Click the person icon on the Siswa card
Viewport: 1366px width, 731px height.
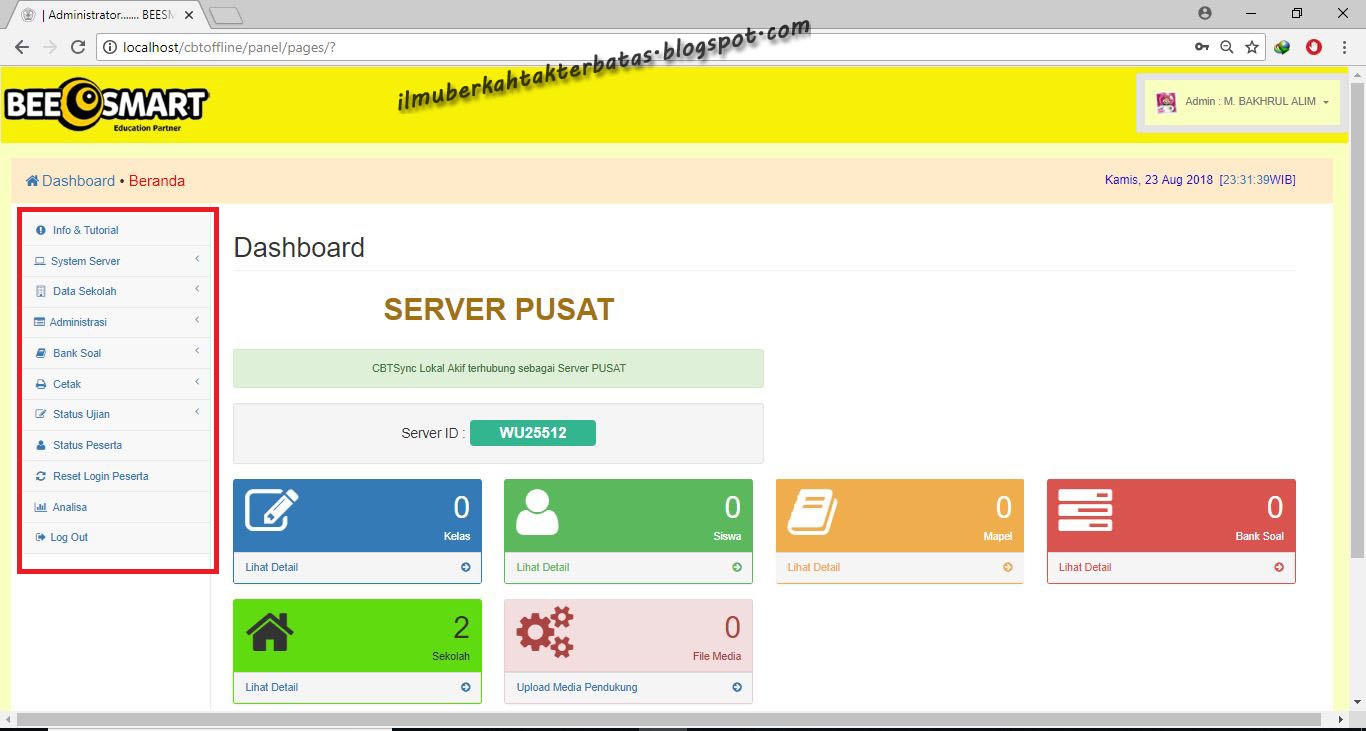point(537,510)
